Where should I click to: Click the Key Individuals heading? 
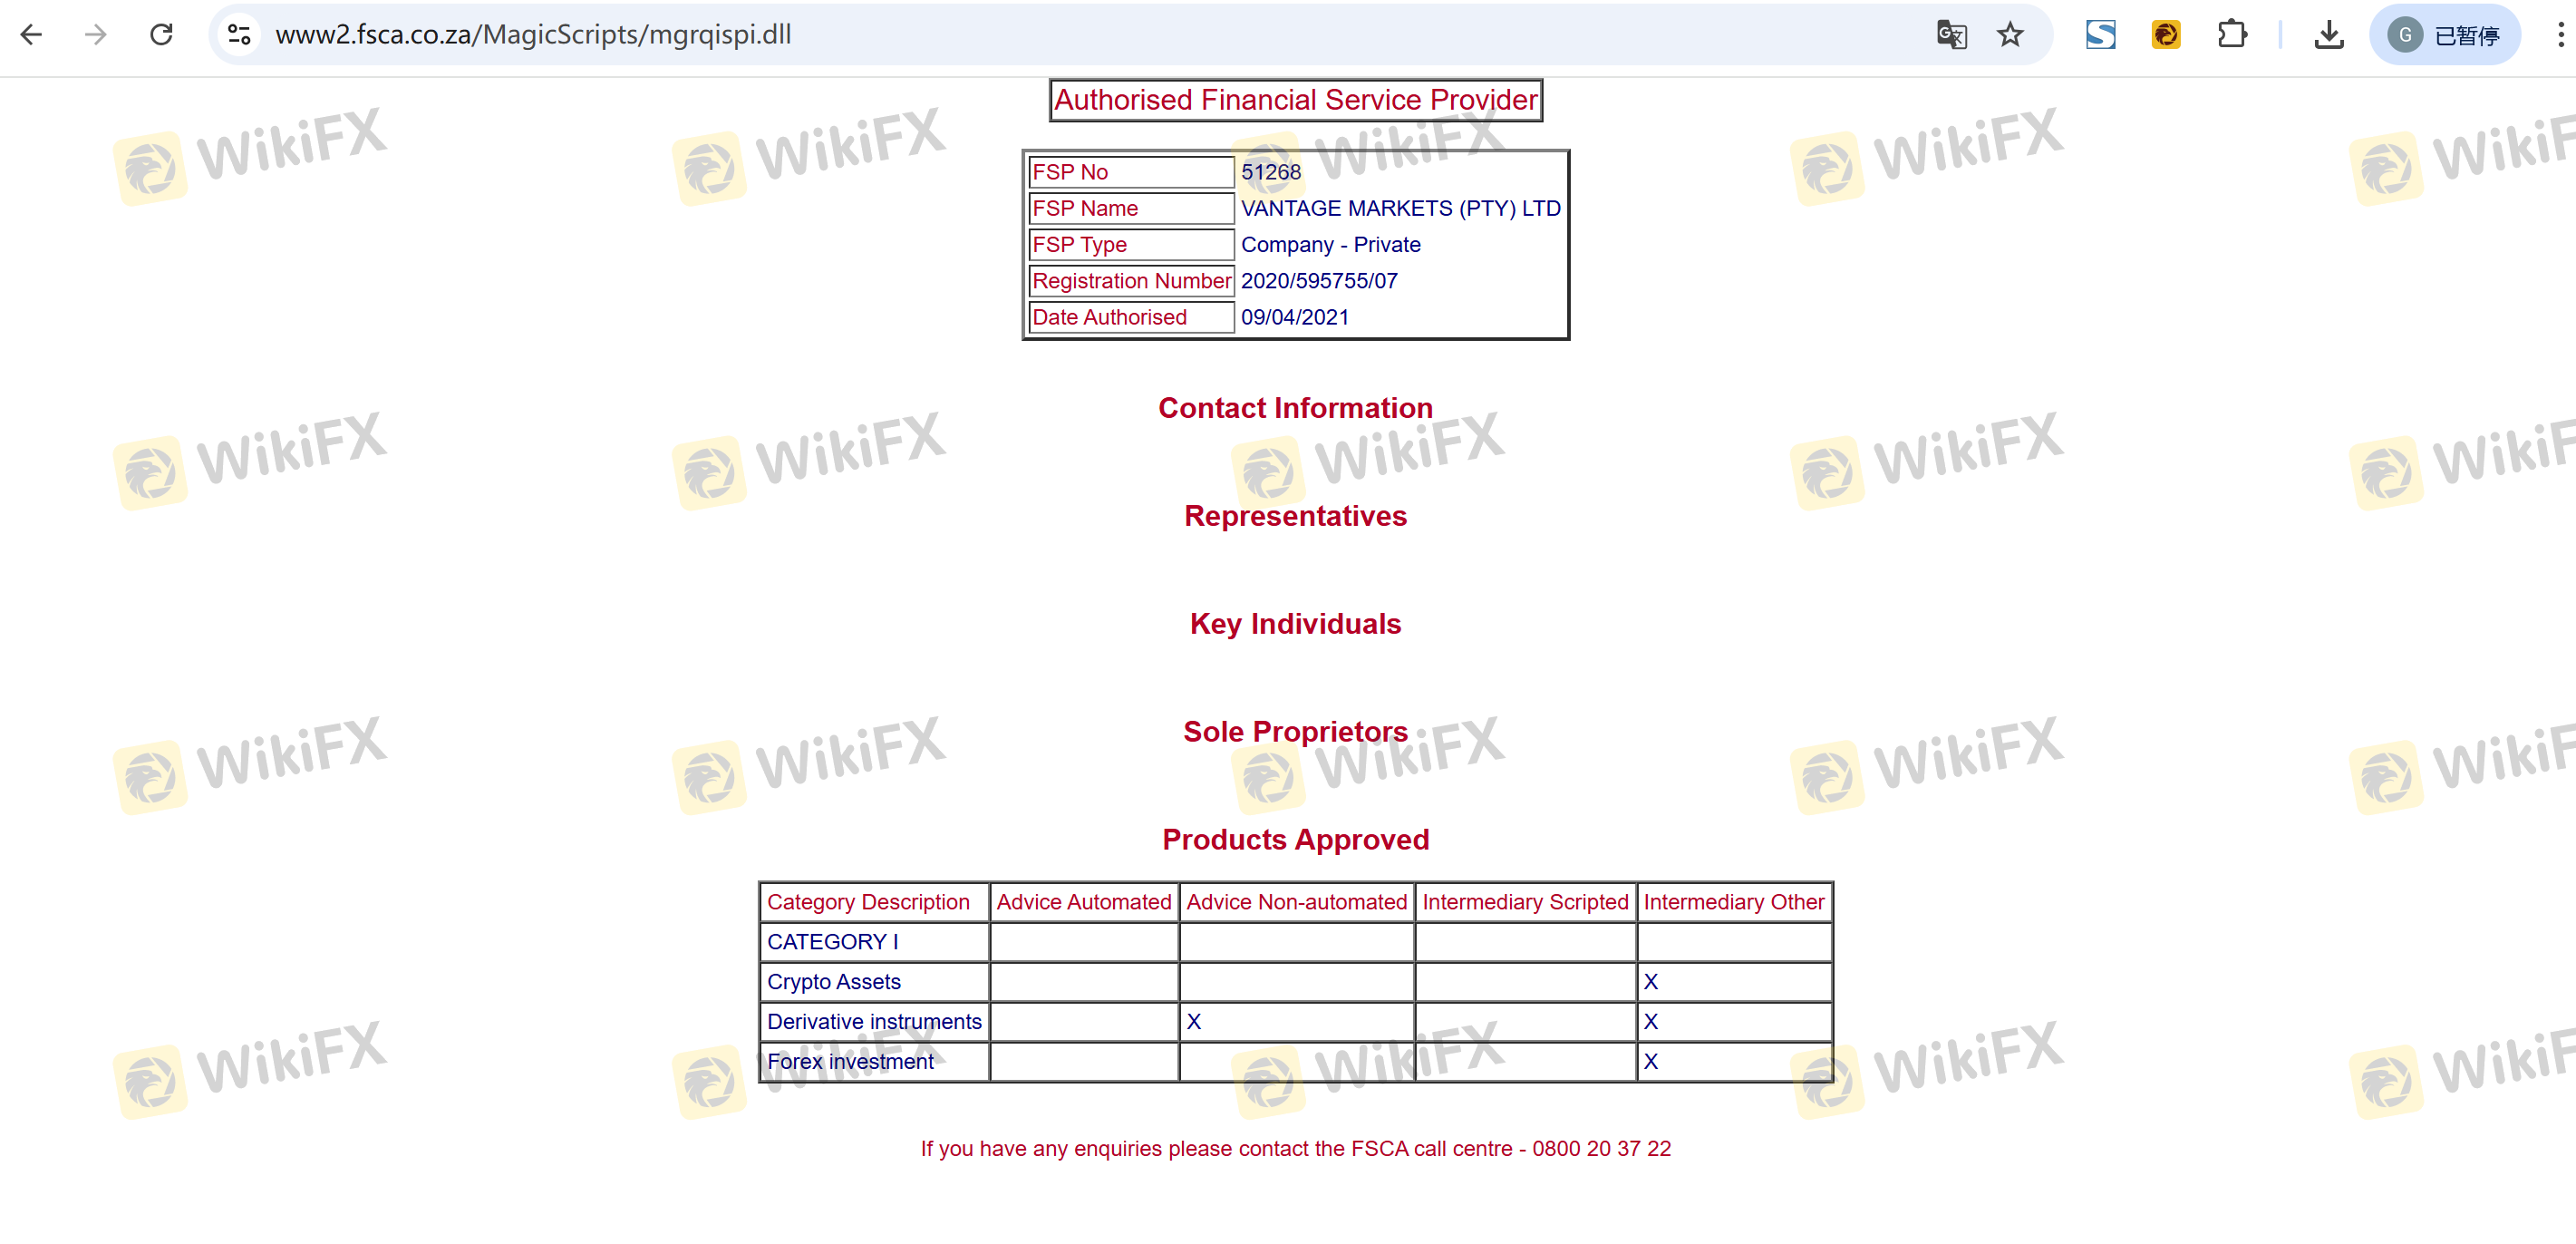1295,624
